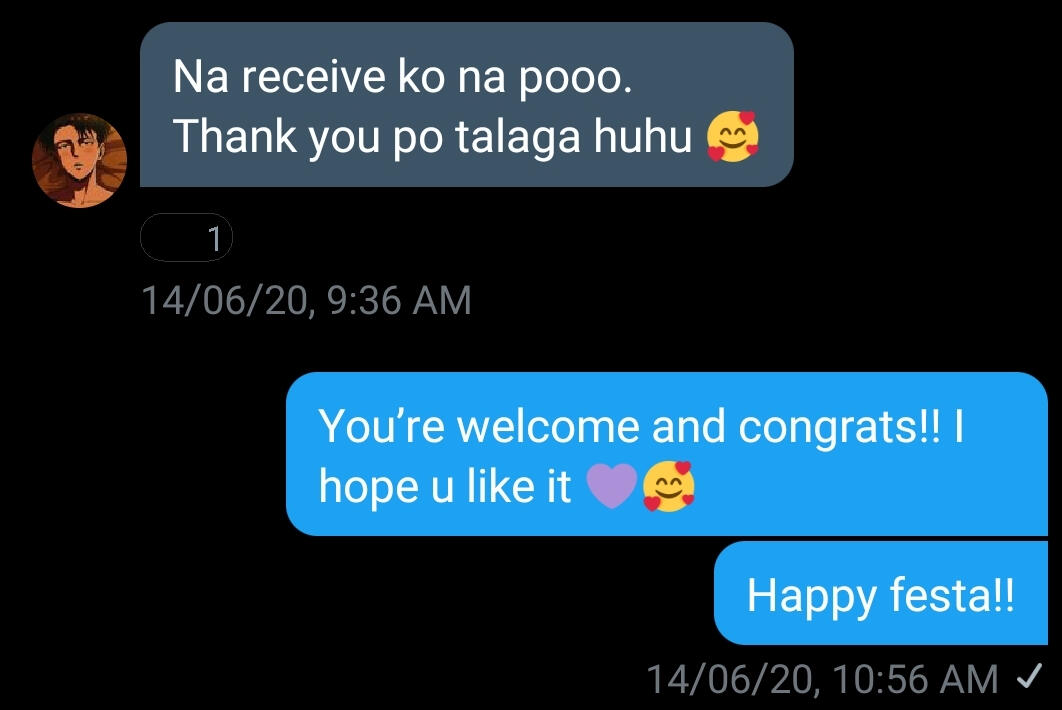Tap the purple heart emoji
1062x710 pixels.
click(612, 486)
